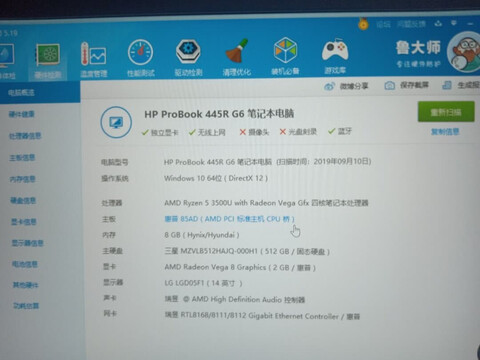This screenshot has height=360, width=480.
Task: Click the upload tray icon in title bar
Action: (438, 24)
